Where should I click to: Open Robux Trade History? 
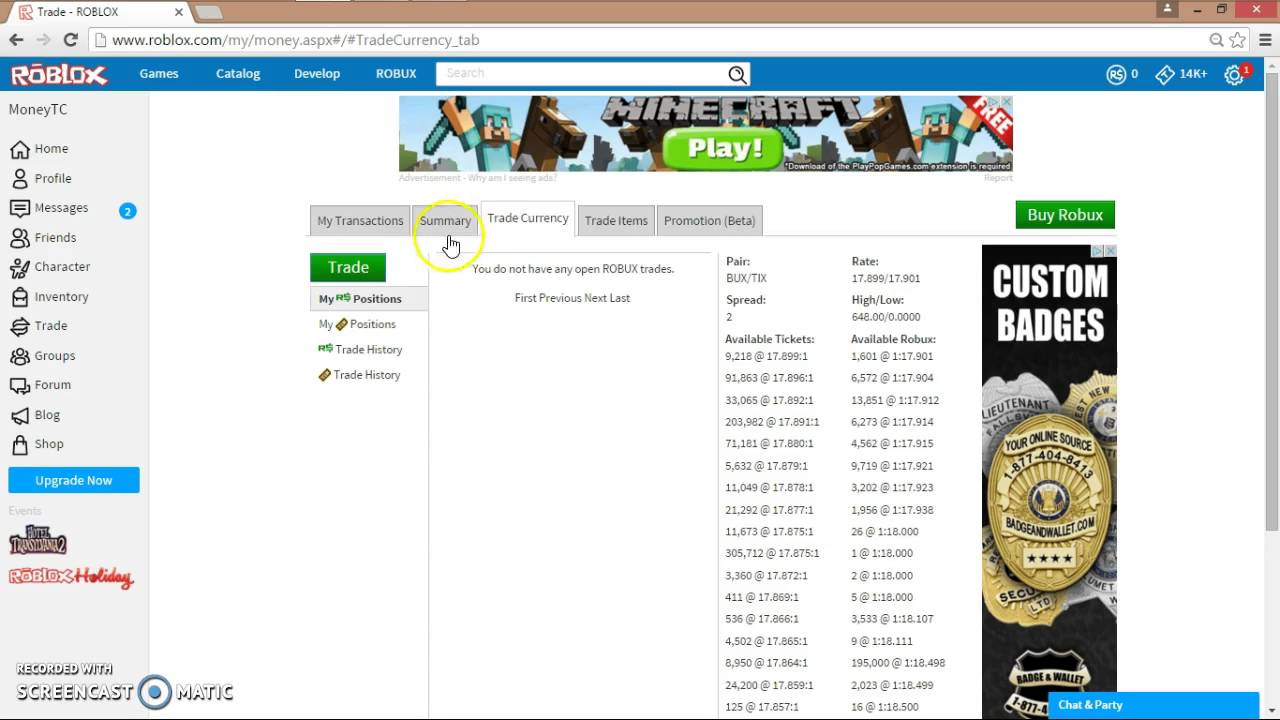click(360, 349)
